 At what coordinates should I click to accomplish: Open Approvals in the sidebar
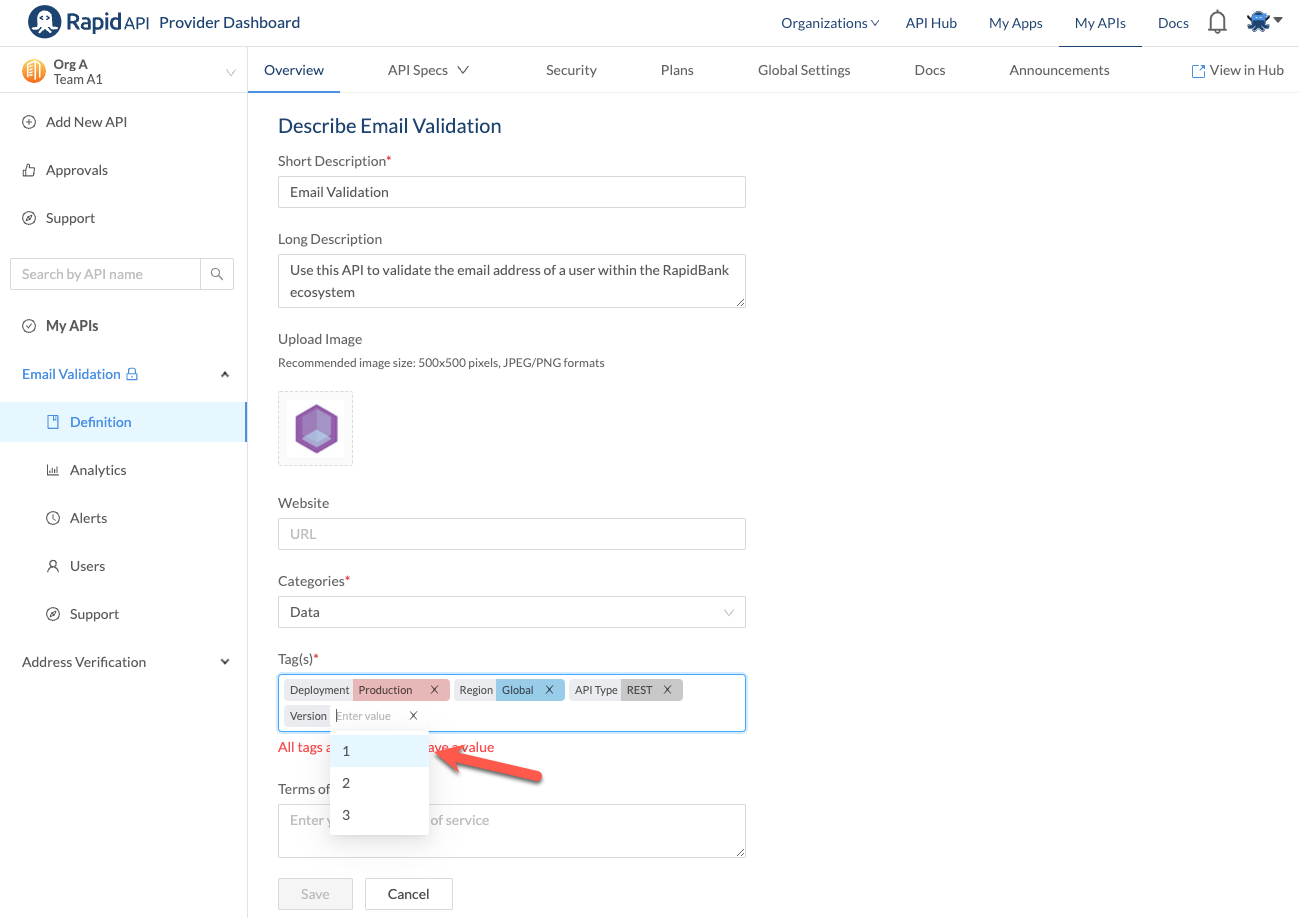click(77, 170)
